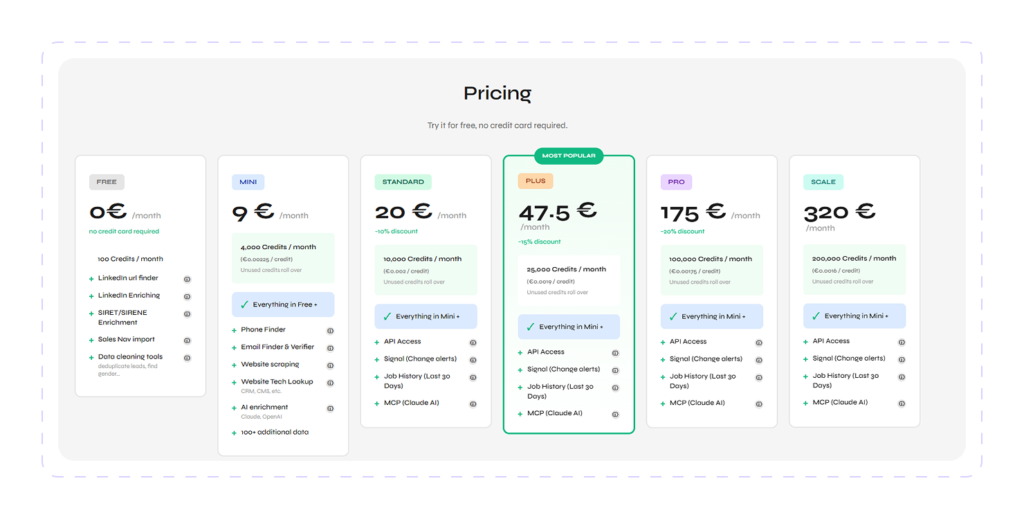Click Everything in Free + in Mini plan

click(283, 304)
